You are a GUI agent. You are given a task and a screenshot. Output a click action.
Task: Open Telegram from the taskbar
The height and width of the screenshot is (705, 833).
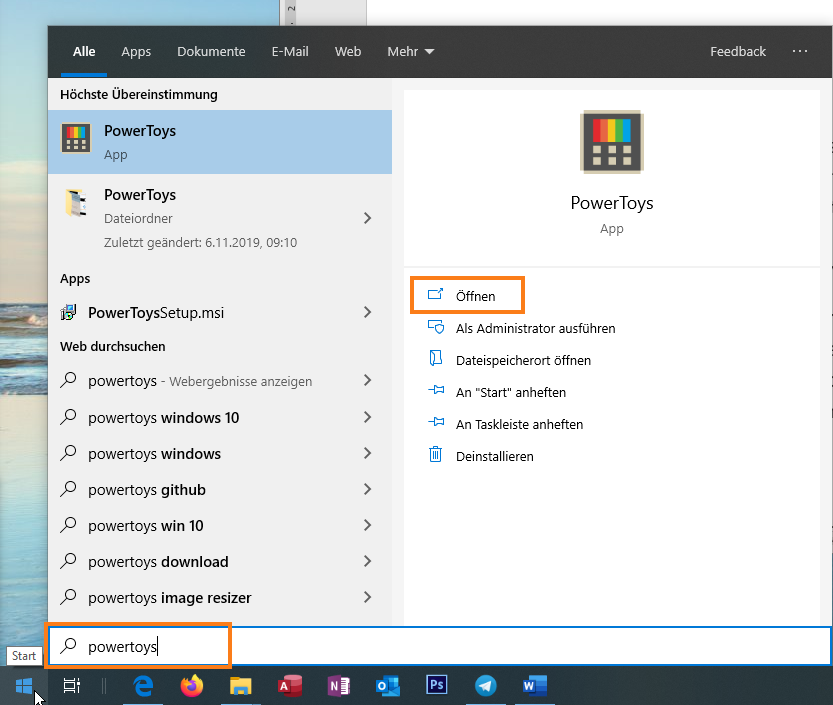click(x=485, y=686)
